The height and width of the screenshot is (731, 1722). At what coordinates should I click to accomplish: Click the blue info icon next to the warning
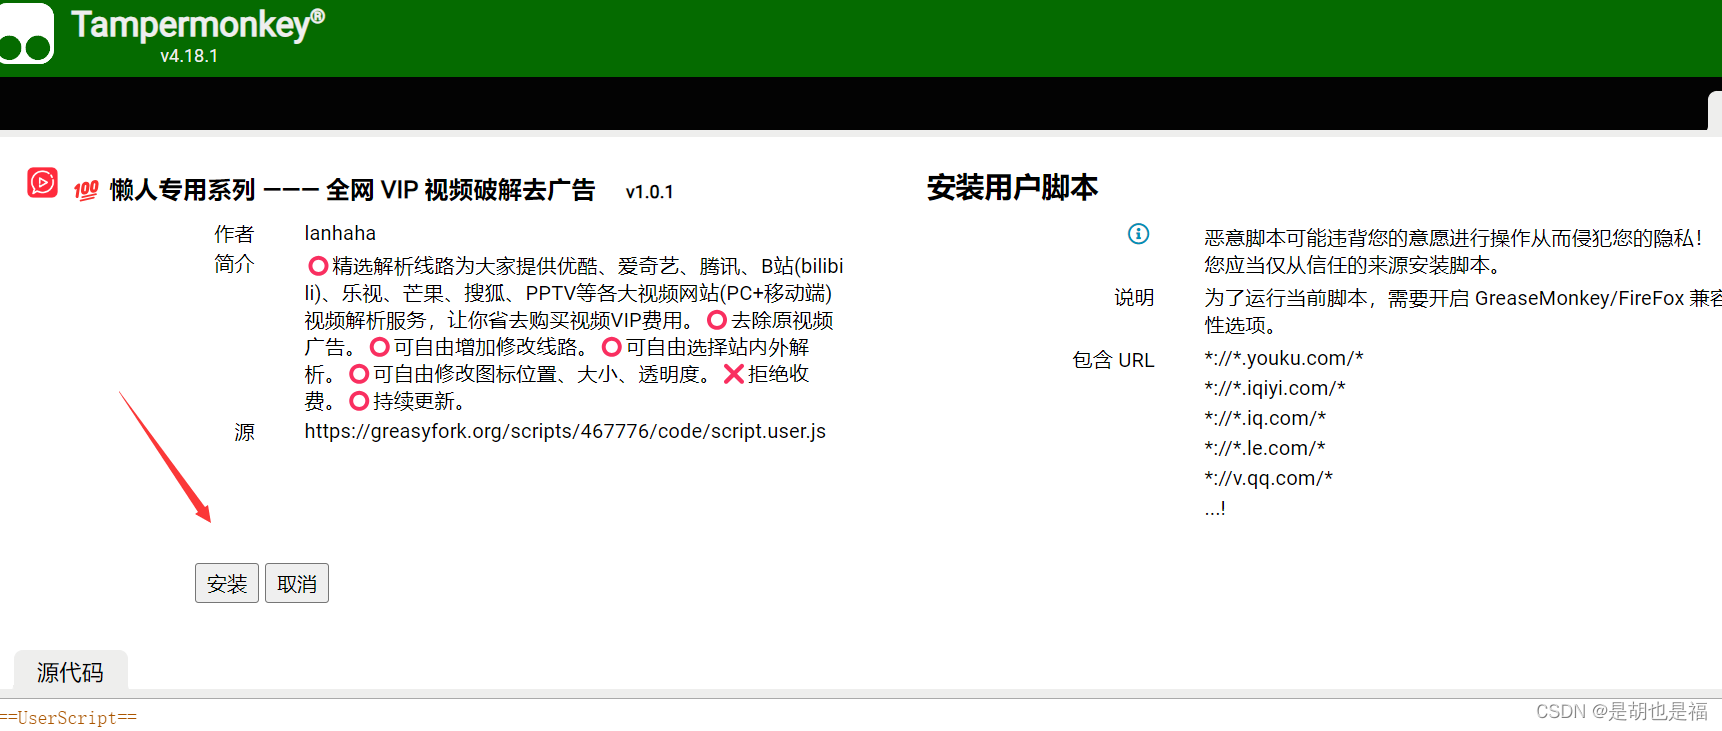1138,234
